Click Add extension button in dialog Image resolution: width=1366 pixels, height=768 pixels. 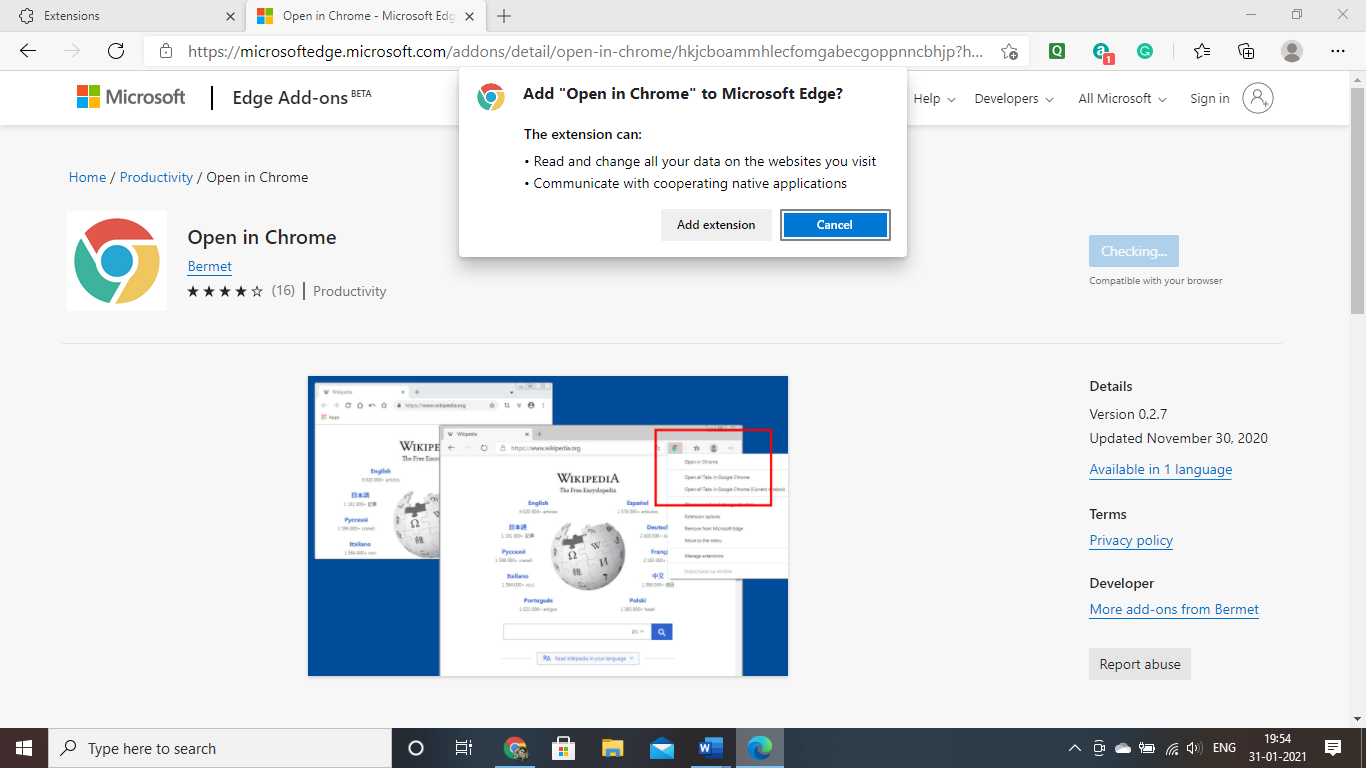pyautogui.click(x=716, y=225)
